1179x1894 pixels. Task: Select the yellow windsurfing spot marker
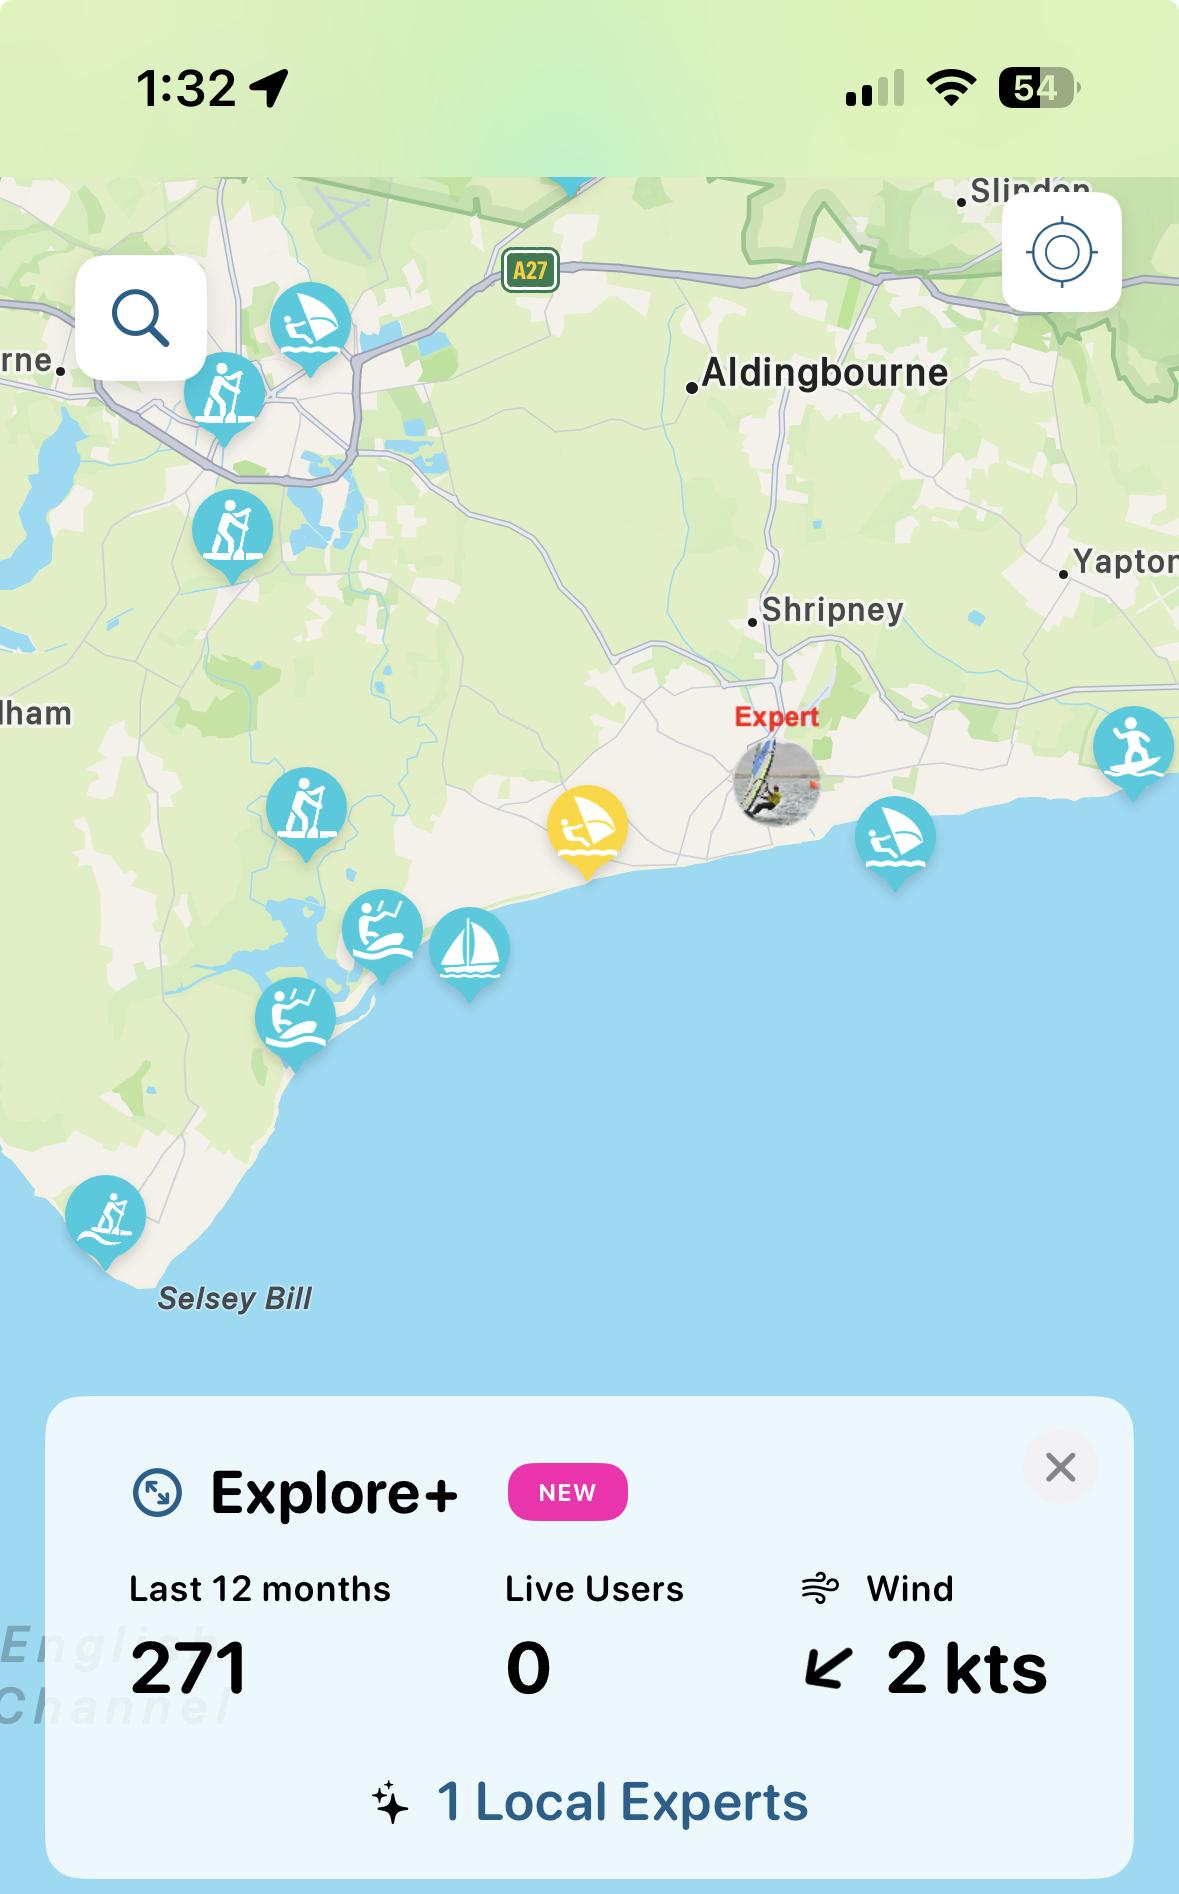point(587,831)
